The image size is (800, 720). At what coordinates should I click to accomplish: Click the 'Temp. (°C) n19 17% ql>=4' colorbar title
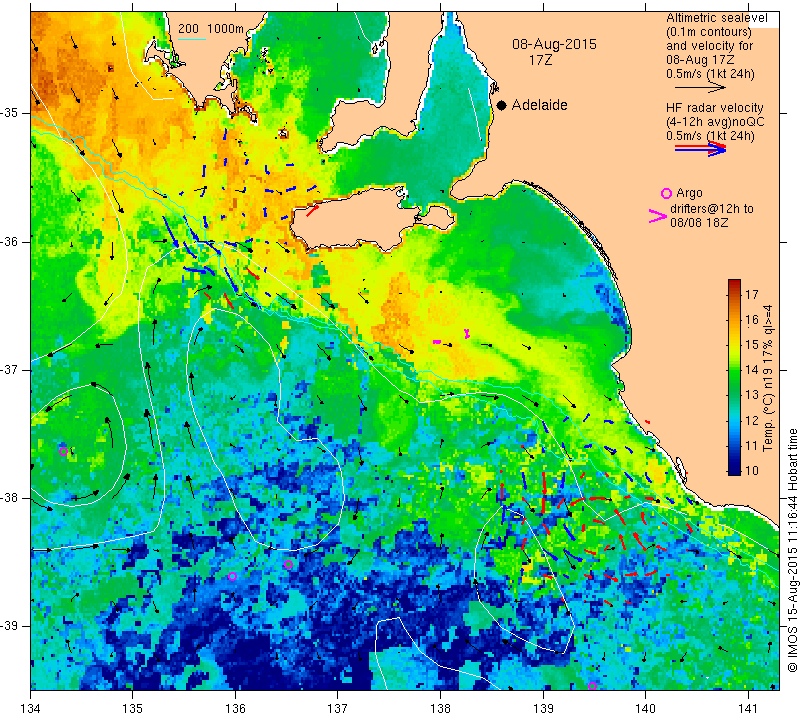[767, 378]
